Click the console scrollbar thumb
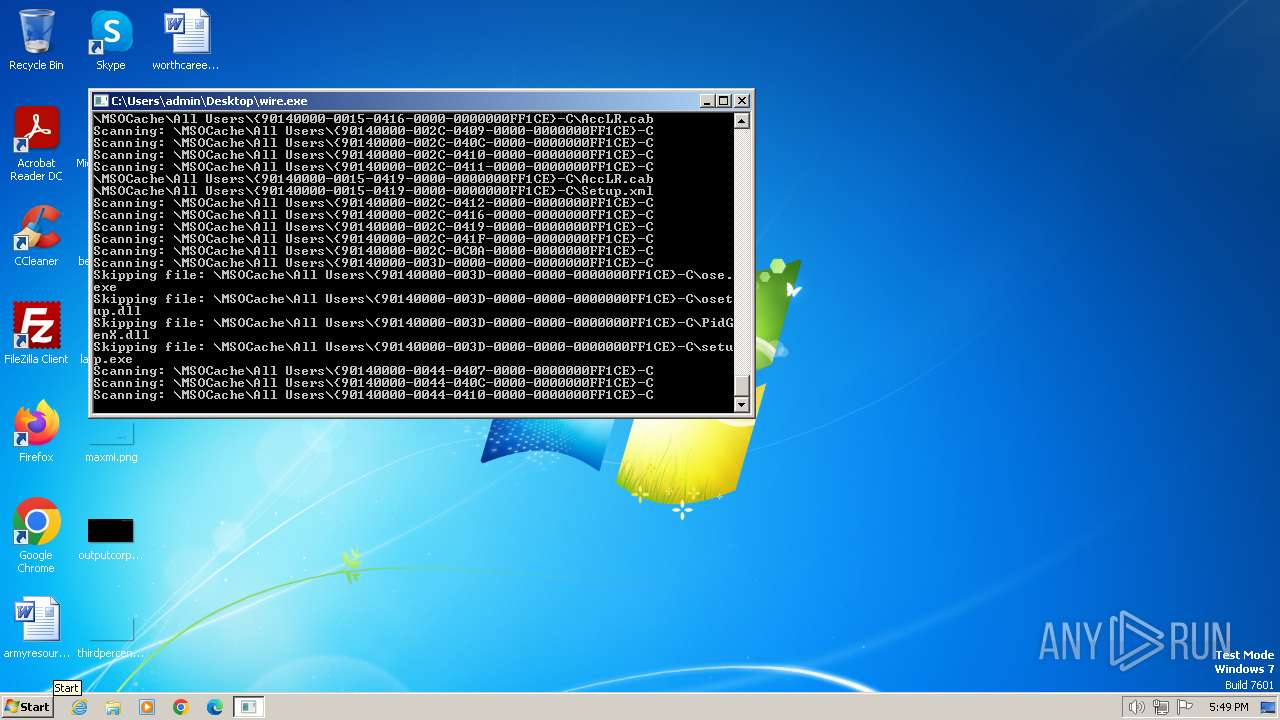 click(741, 385)
